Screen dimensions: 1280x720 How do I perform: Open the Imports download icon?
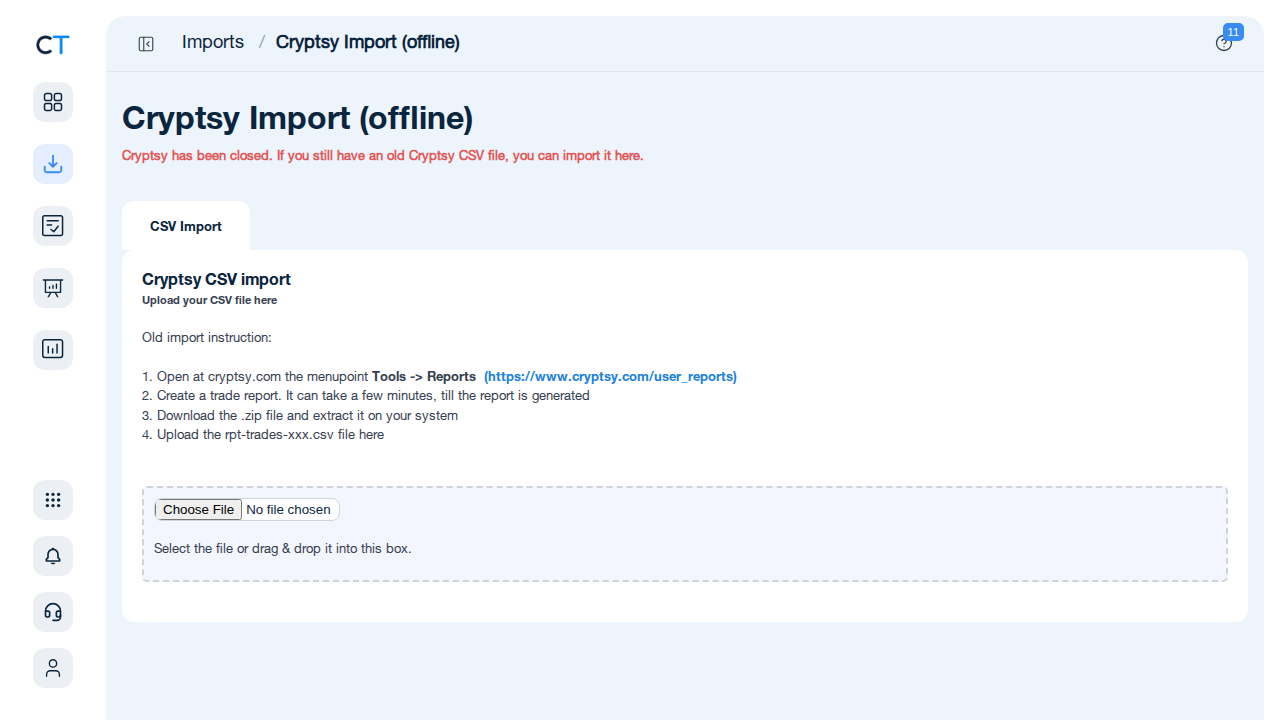pos(53,164)
